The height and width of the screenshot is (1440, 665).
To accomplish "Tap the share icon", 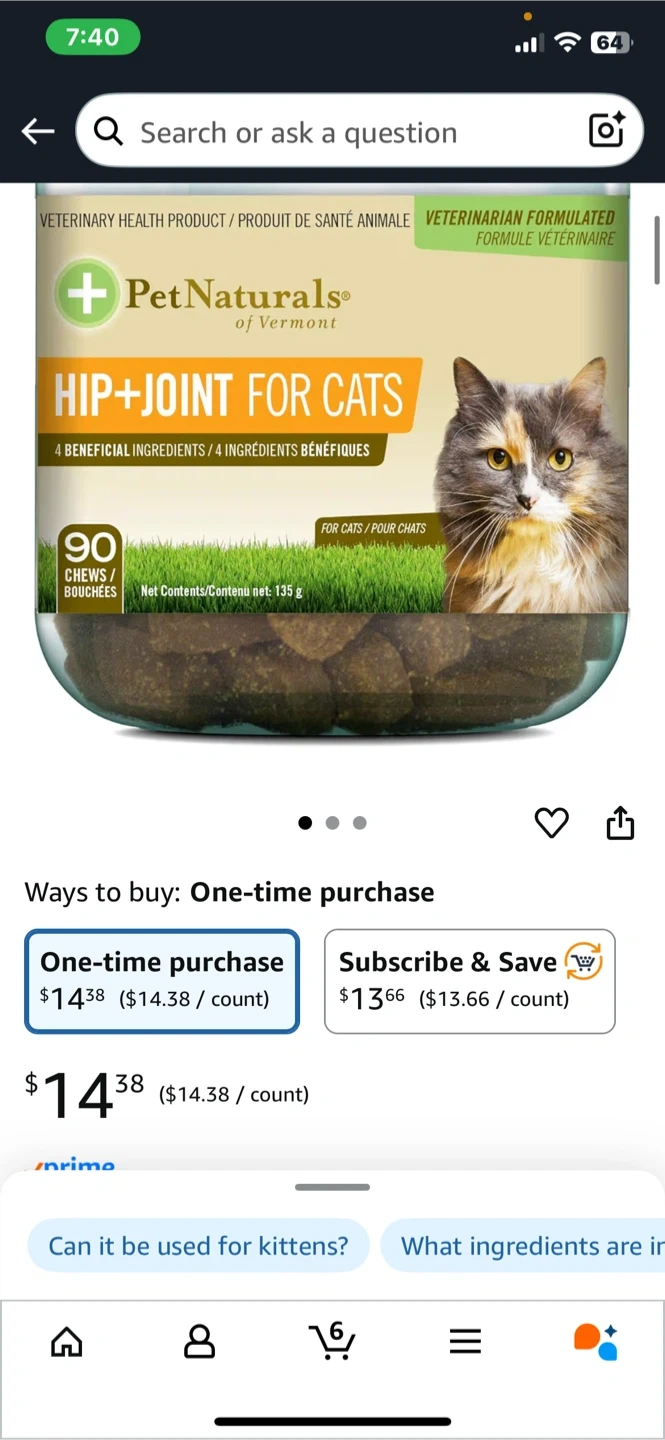I will [x=620, y=822].
